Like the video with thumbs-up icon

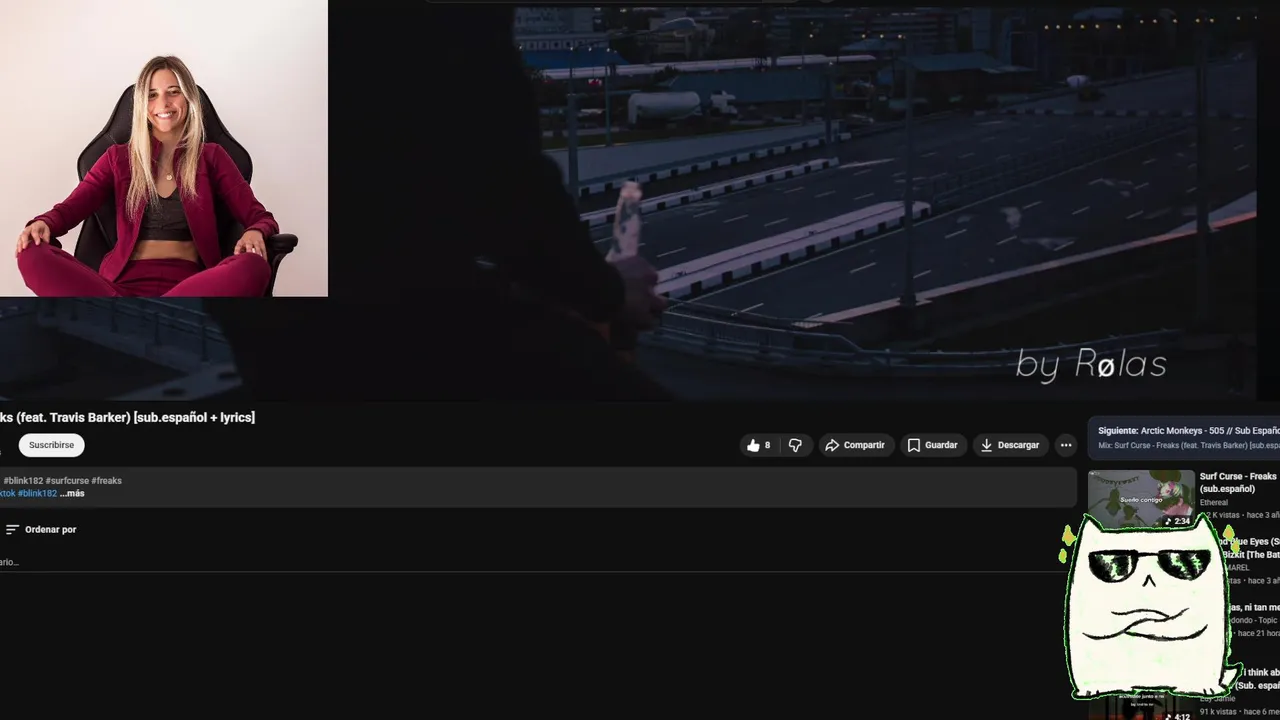pyautogui.click(x=753, y=445)
